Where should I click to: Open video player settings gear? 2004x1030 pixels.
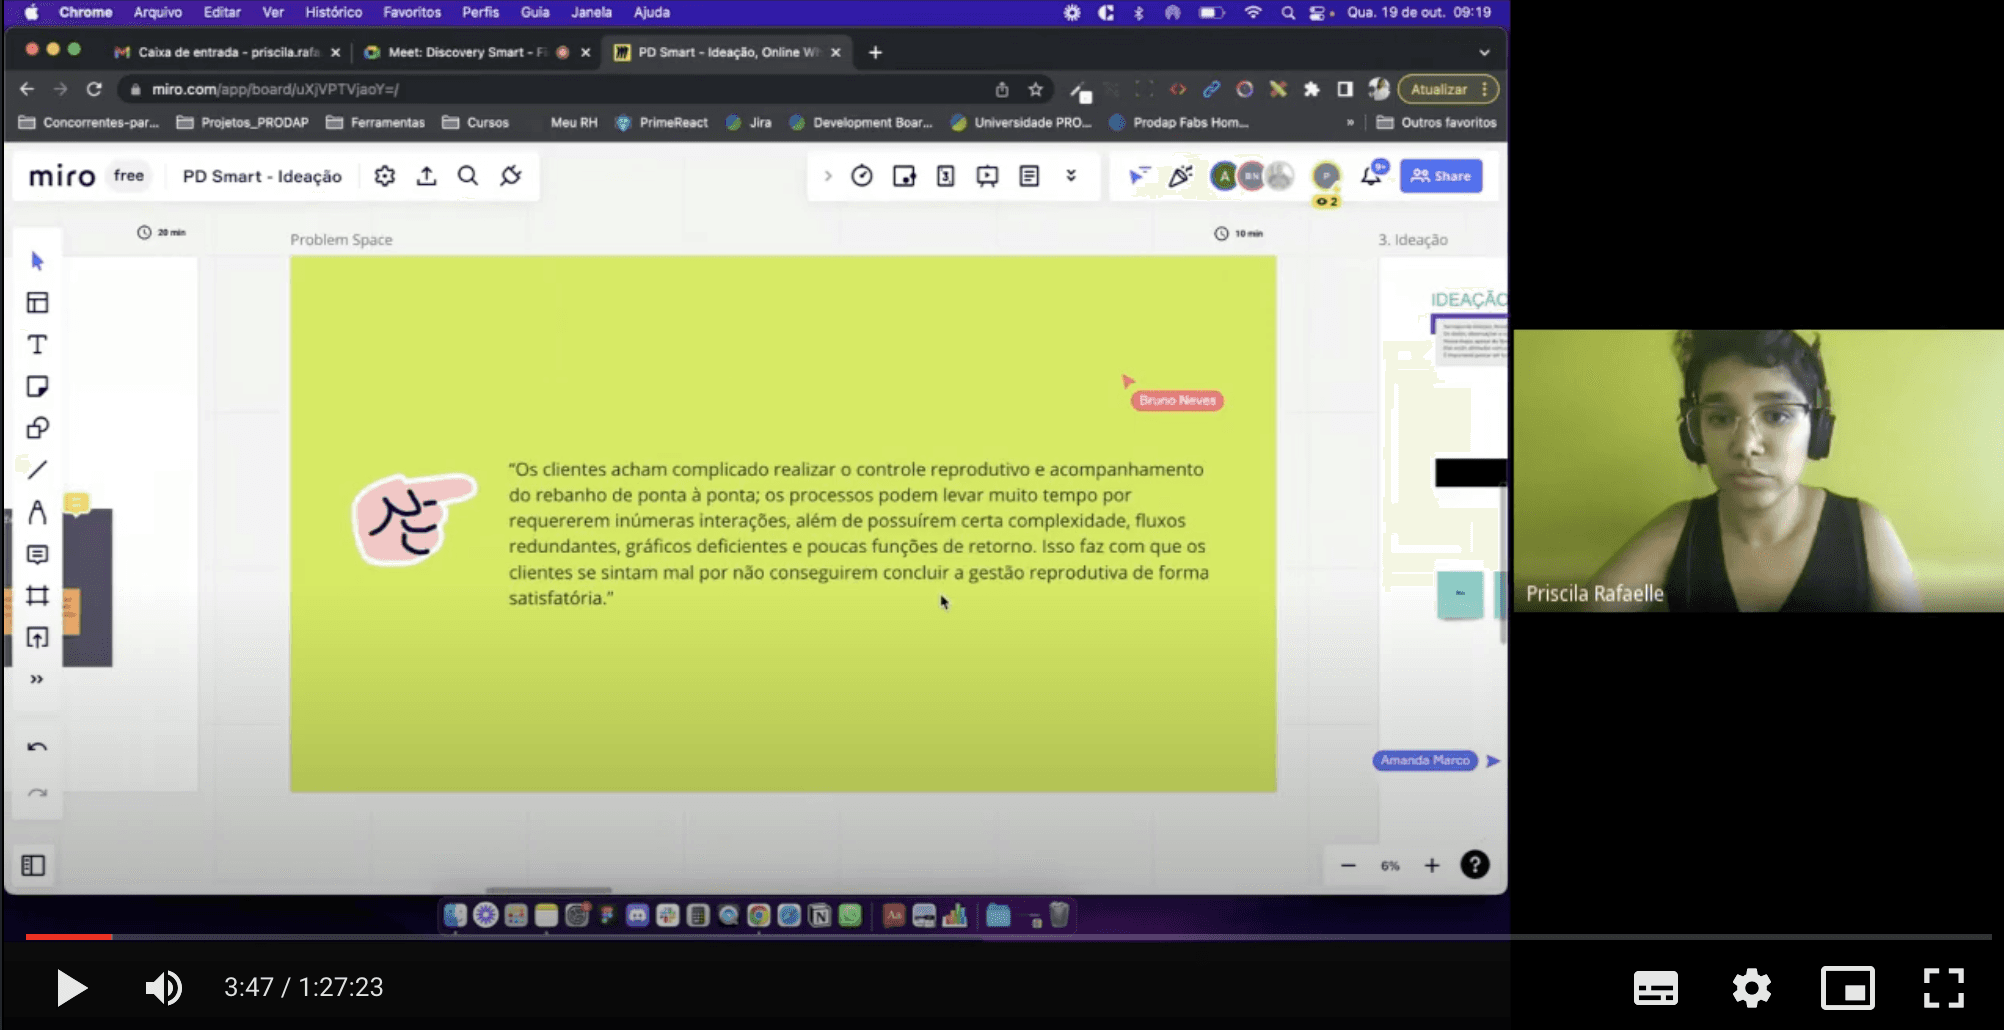(x=1752, y=988)
